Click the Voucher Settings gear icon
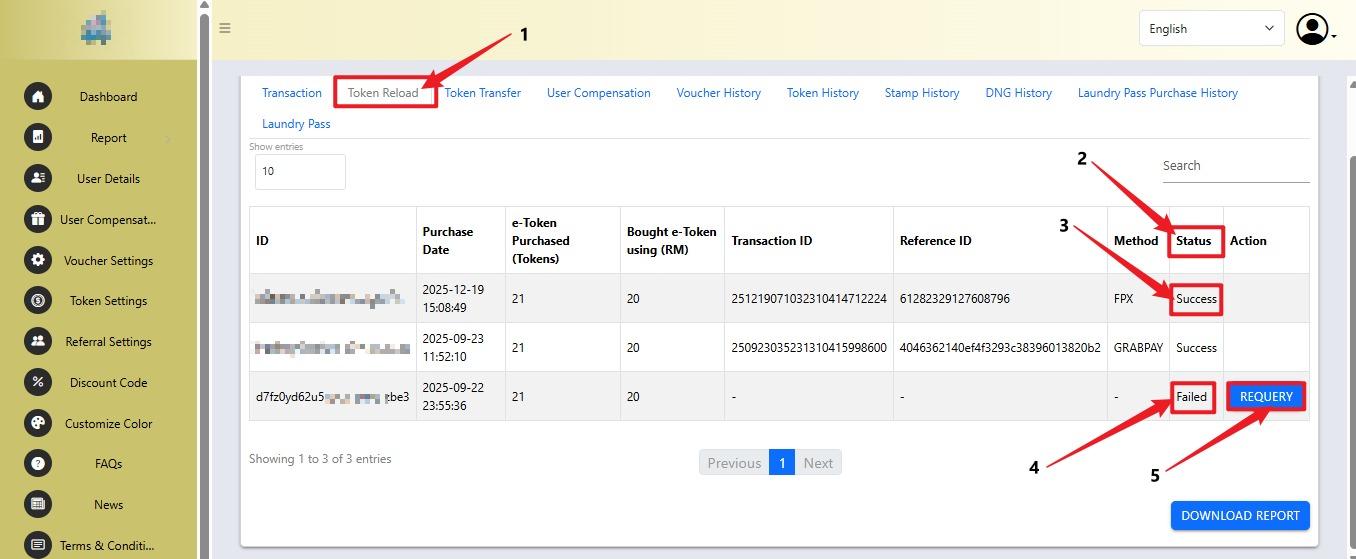 click(x=38, y=260)
